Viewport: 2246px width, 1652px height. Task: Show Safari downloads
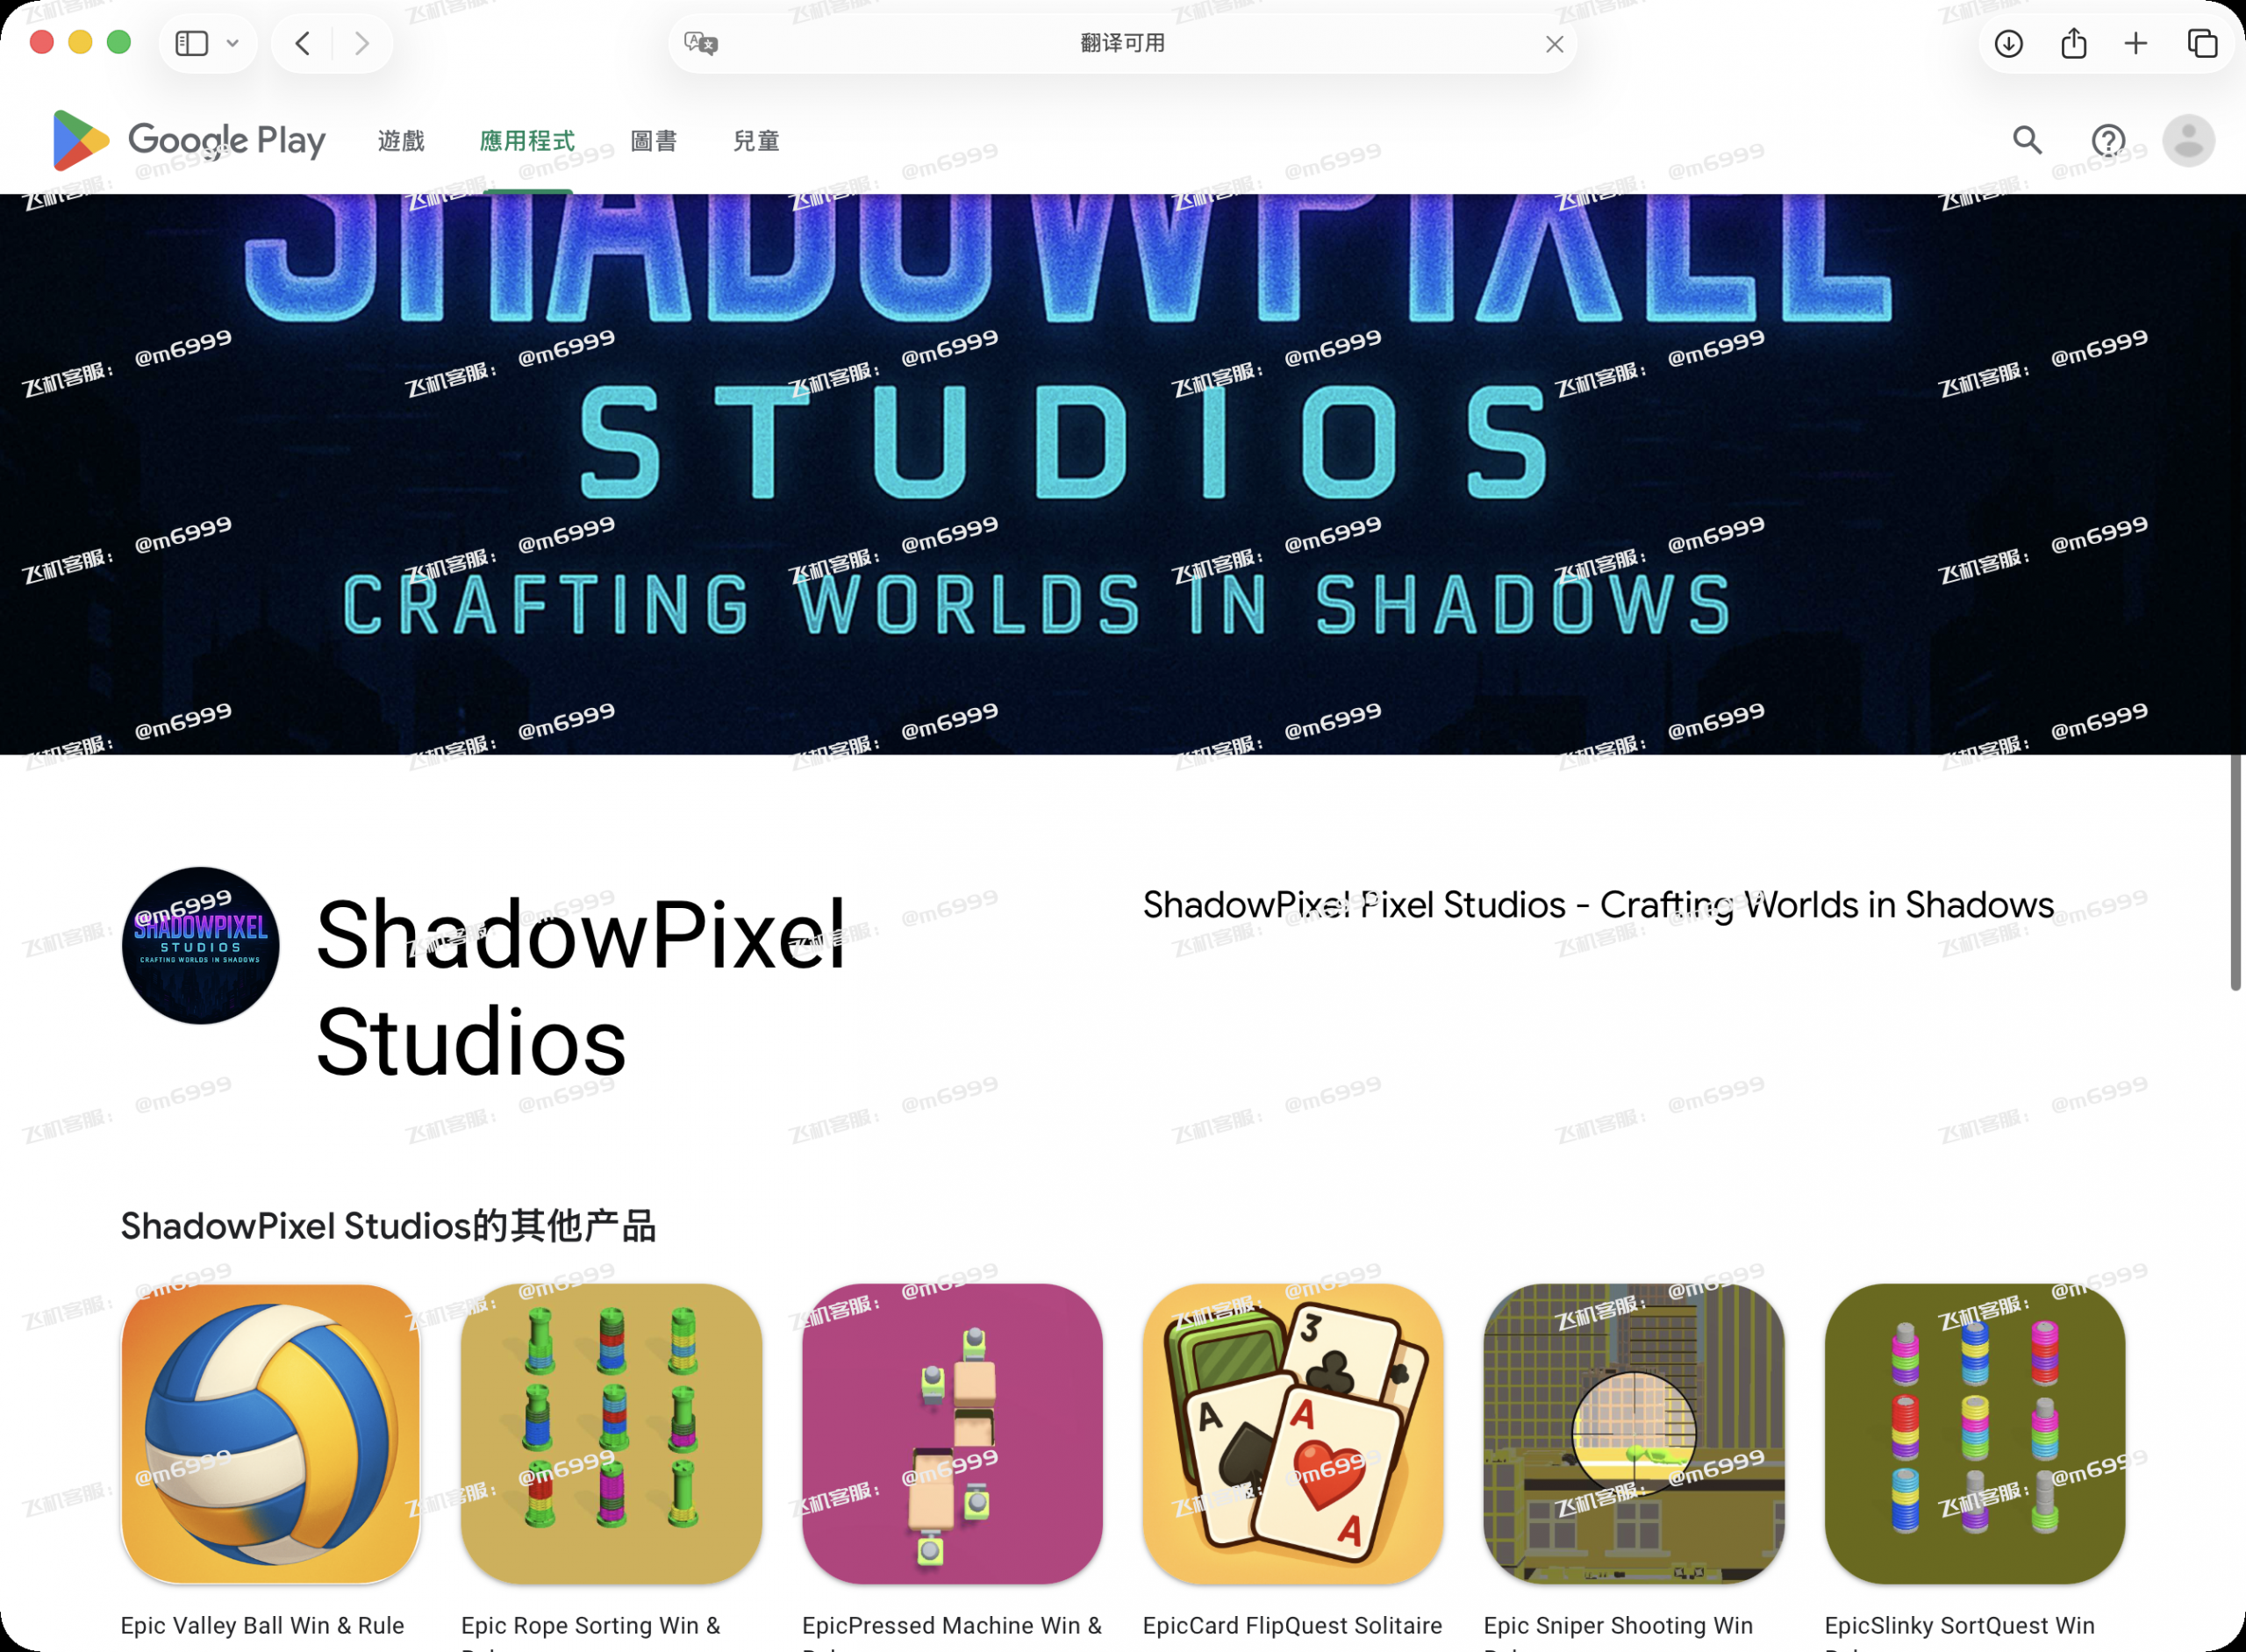(x=2009, y=43)
